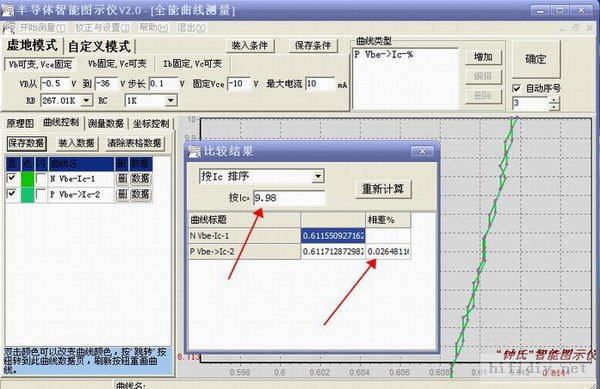The width and height of the screenshot is (600, 389).
Task: Open the 帮助 menu
Action: [153, 28]
